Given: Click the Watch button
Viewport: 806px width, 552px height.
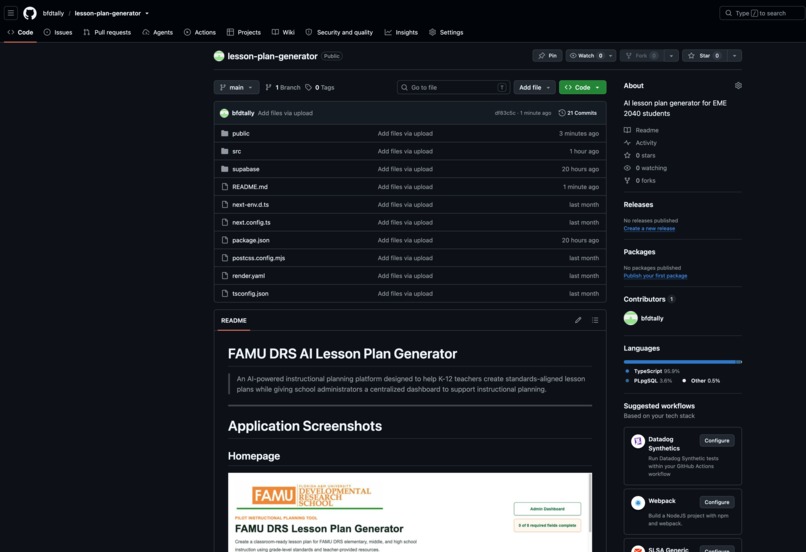Looking at the screenshot, I should [x=585, y=56].
